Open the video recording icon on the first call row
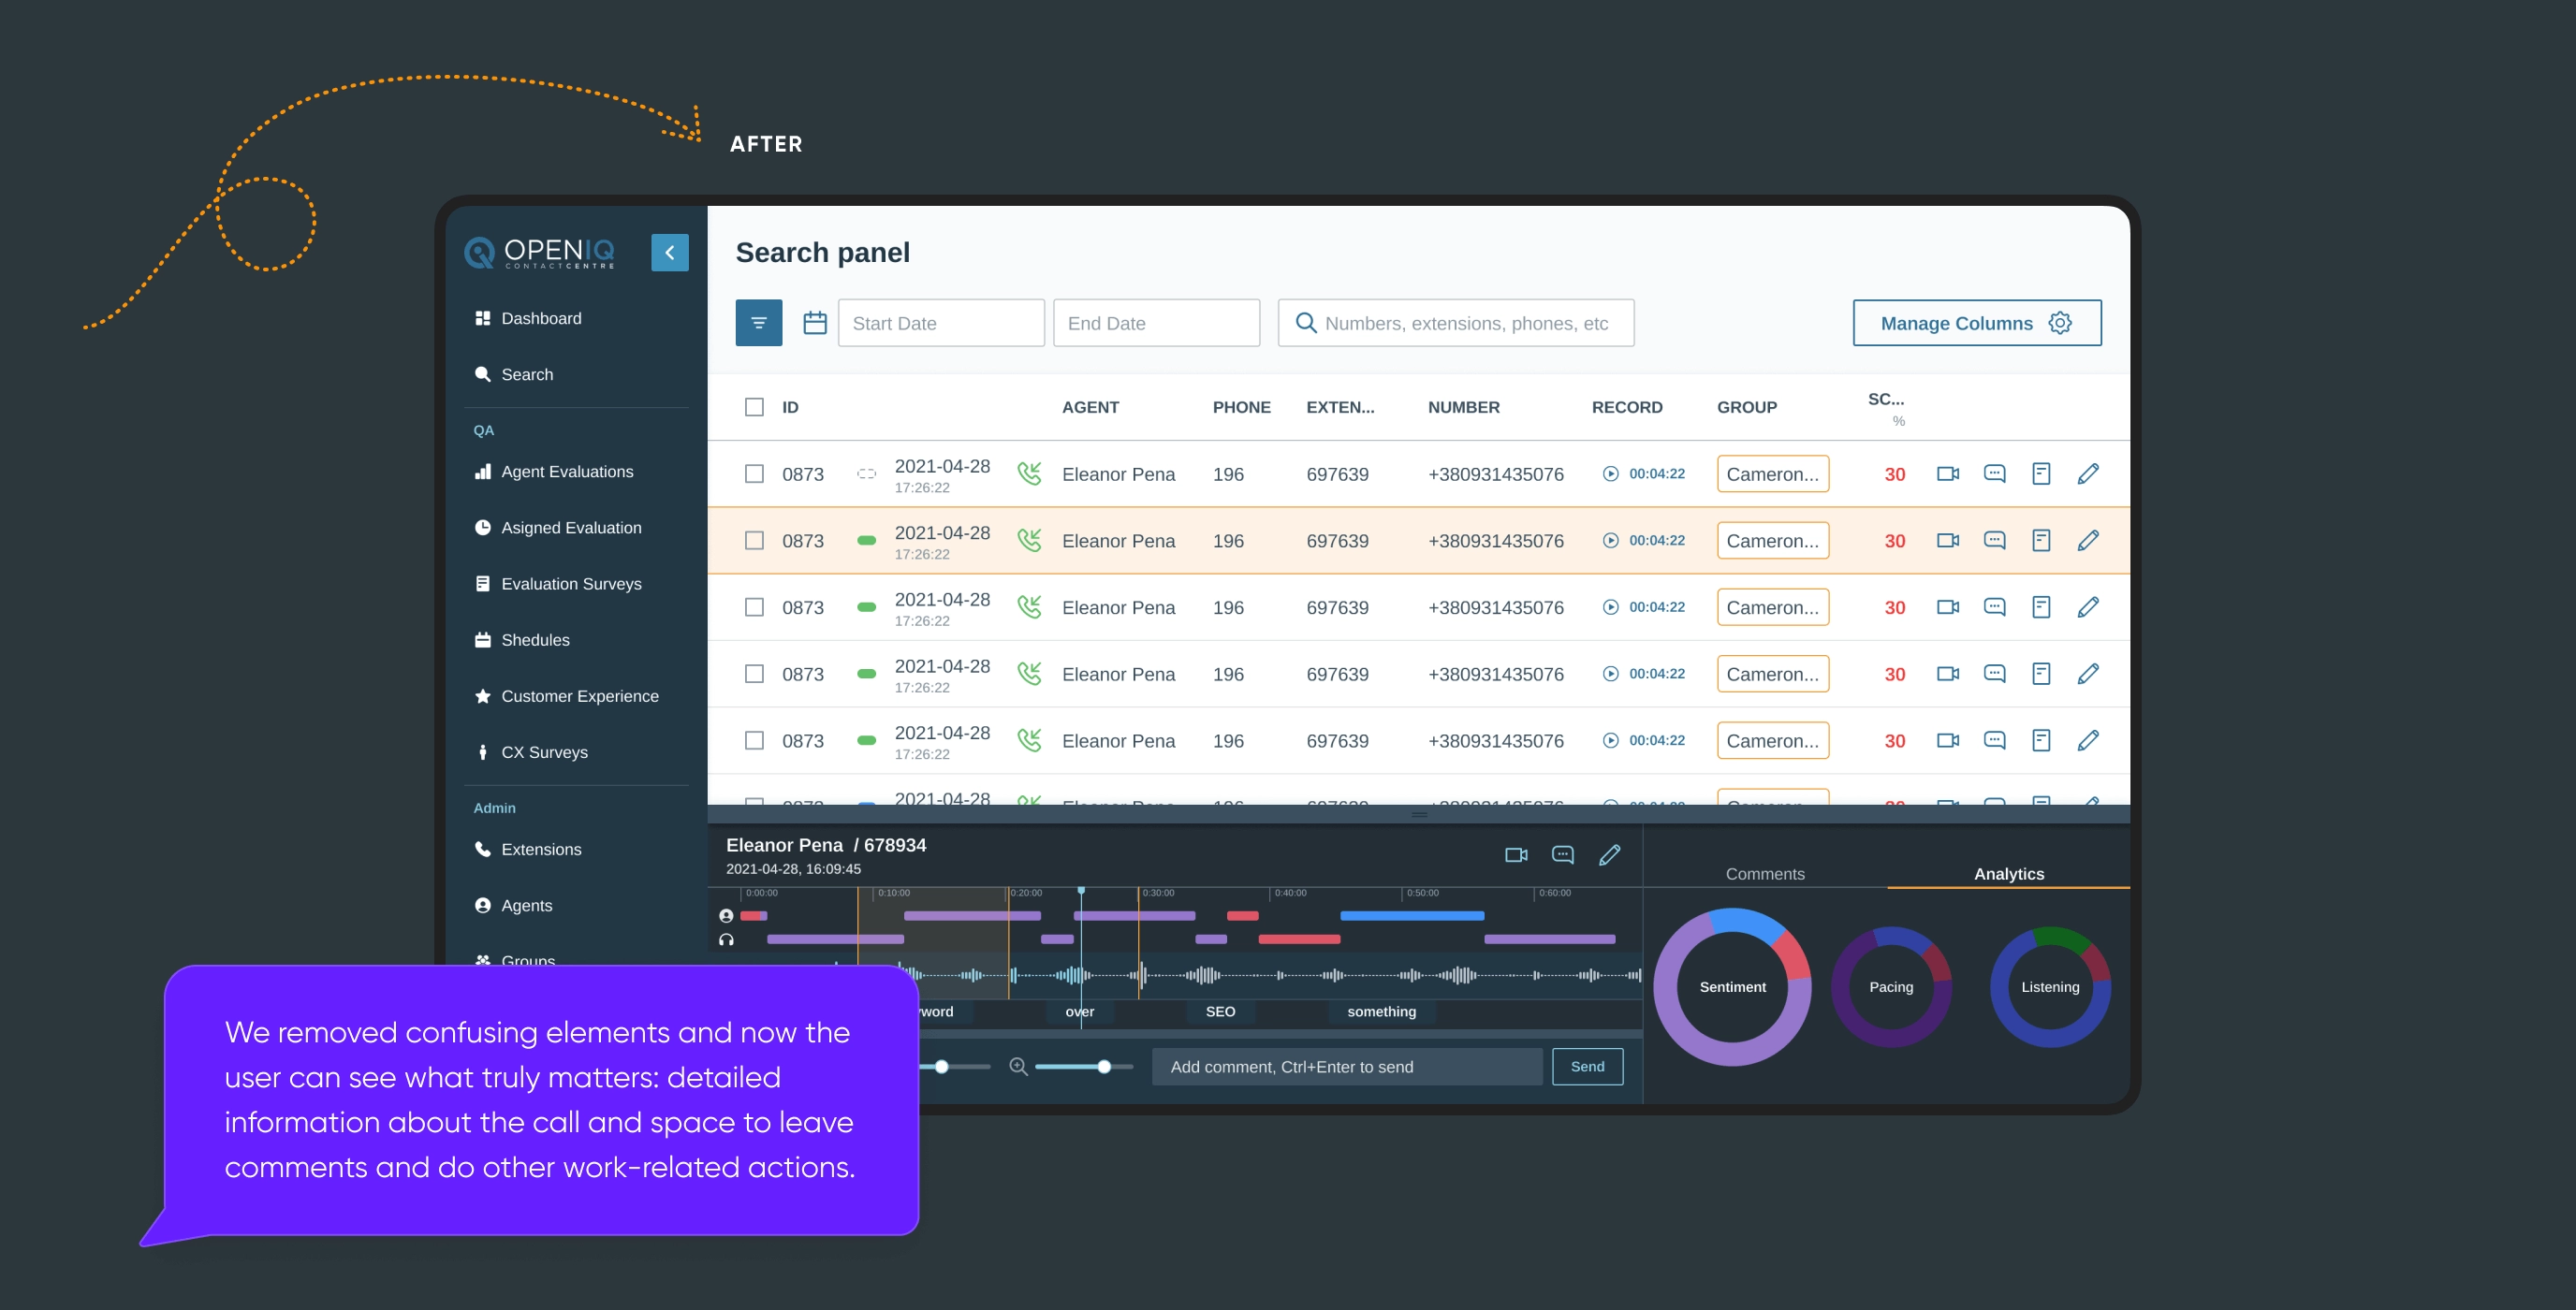 [x=1948, y=473]
